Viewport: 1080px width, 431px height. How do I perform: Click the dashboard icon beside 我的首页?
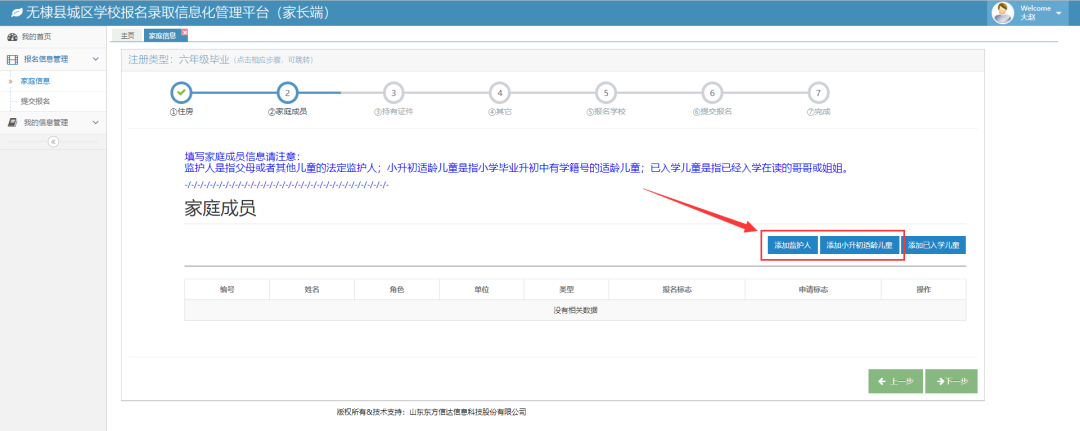pyautogui.click(x=12, y=37)
